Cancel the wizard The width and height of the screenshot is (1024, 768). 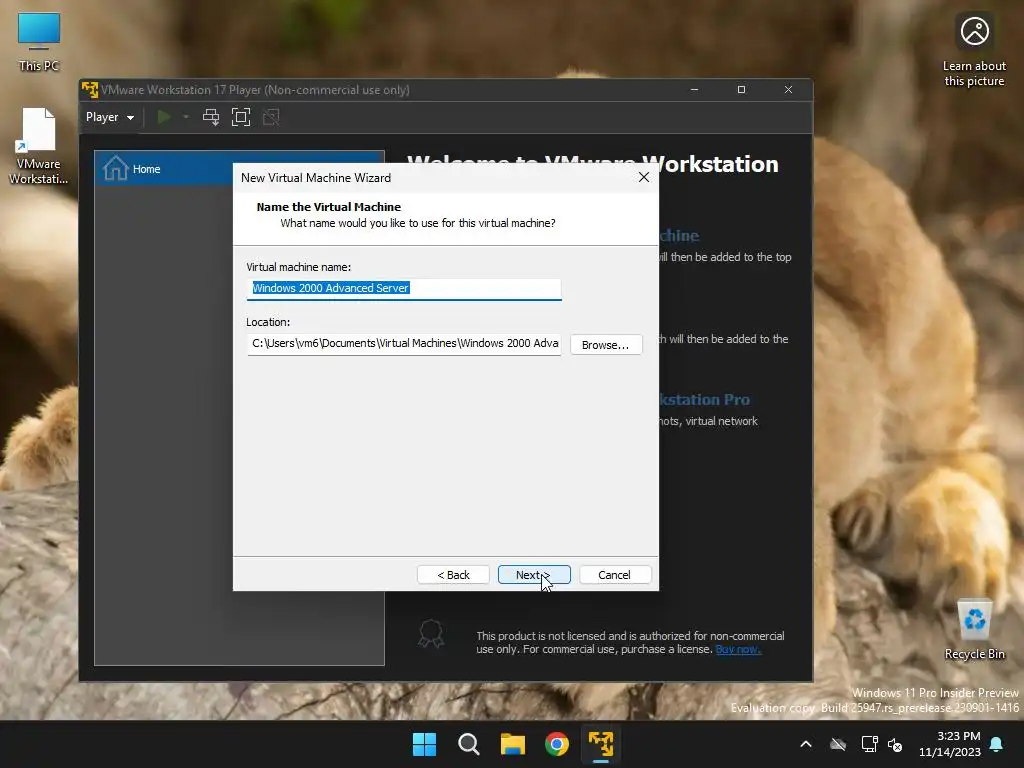[x=615, y=575]
